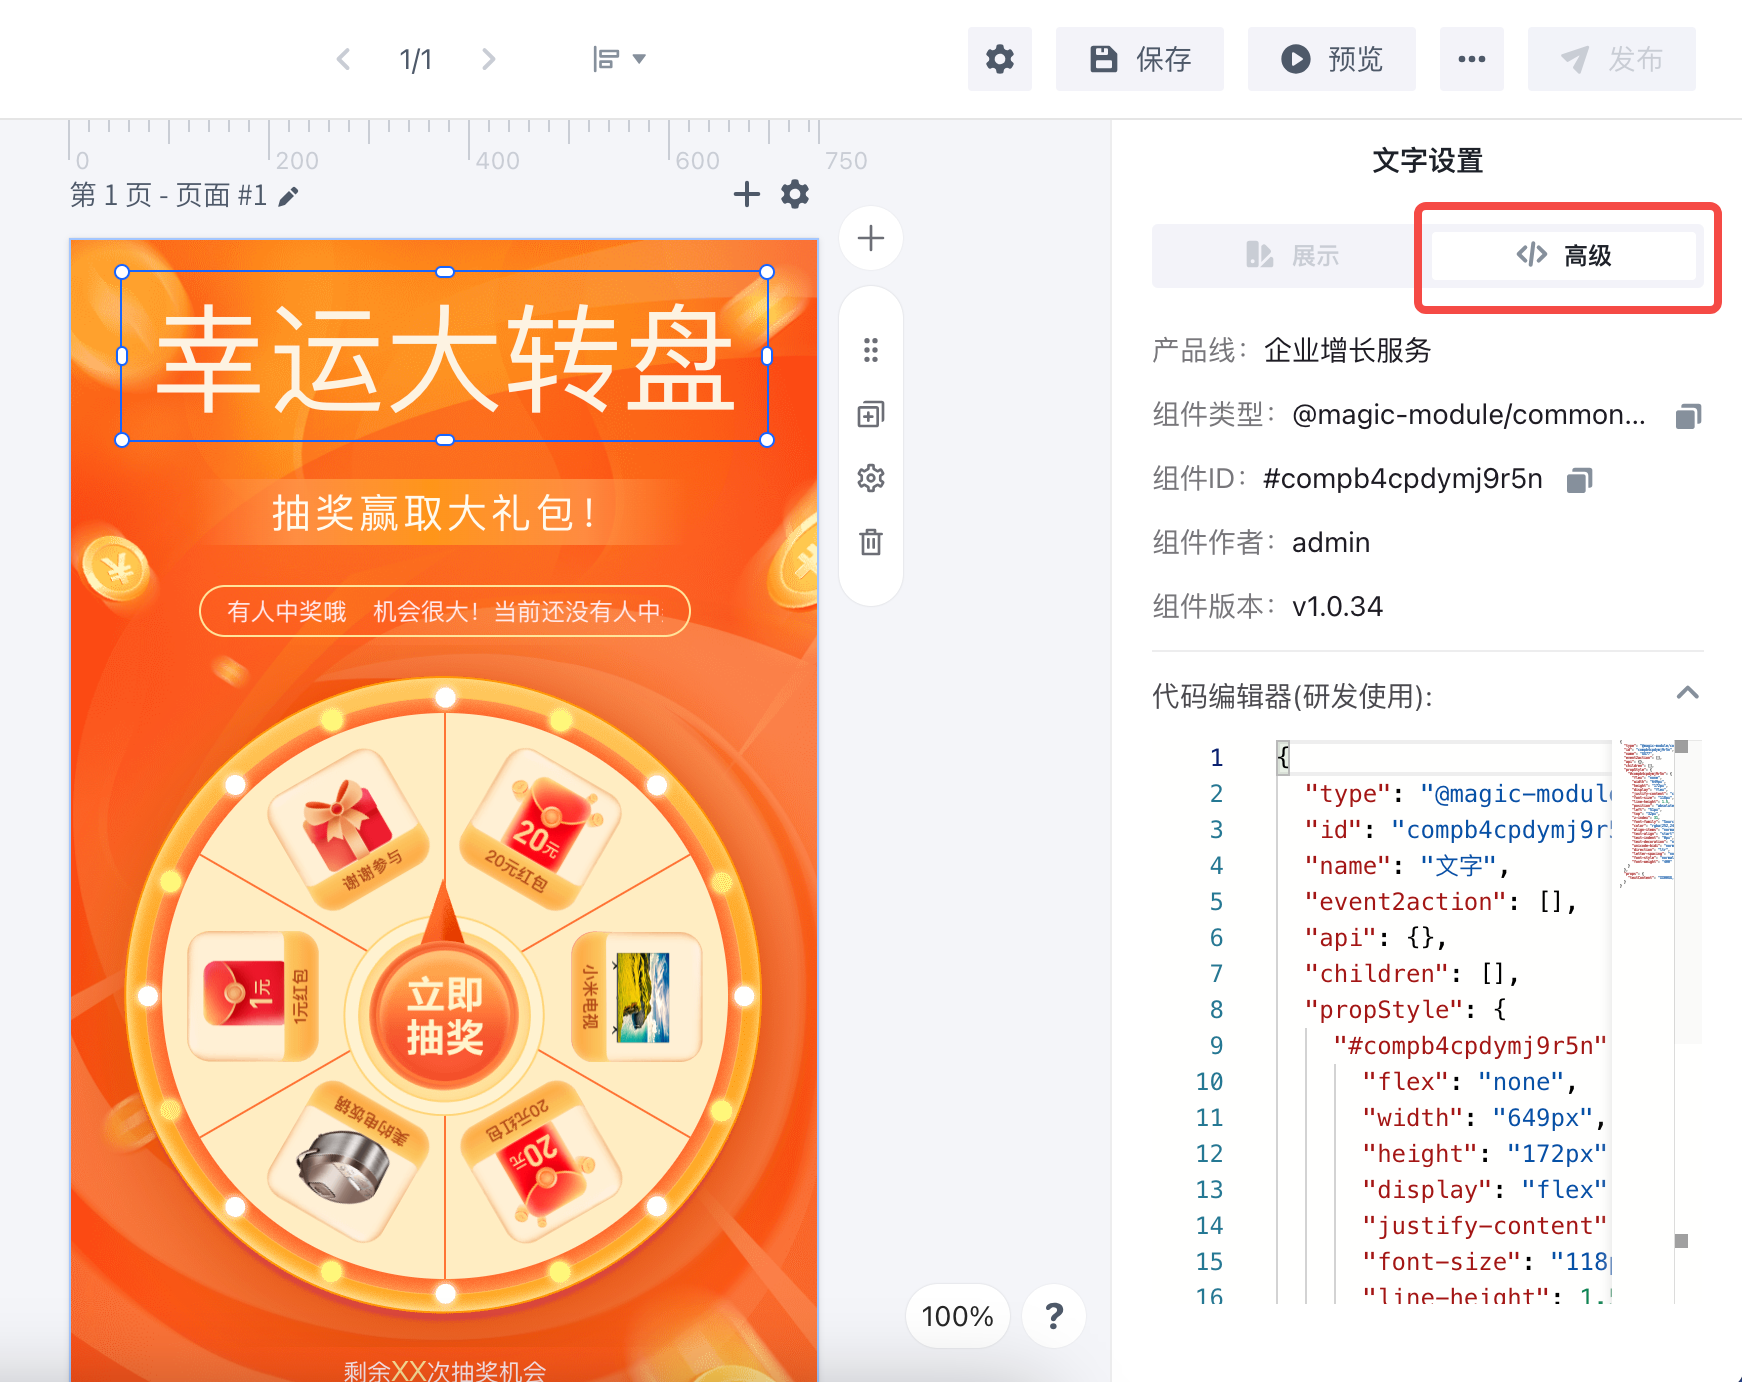Switch to the 展示 tab
1742x1382 pixels.
[x=1292, y=256]
